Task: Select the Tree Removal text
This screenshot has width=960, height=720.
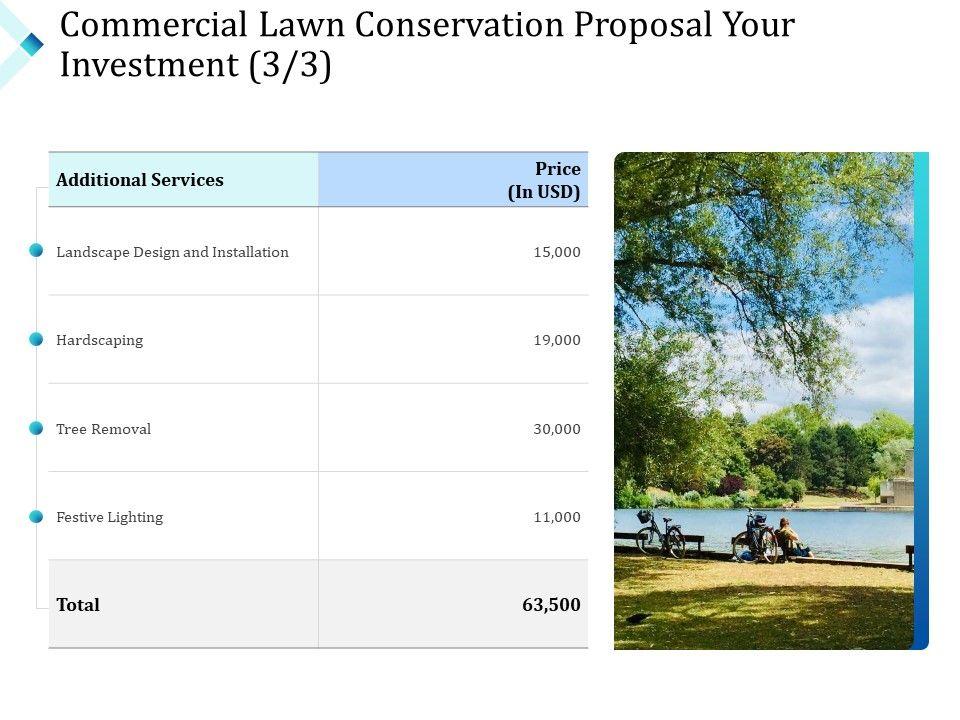Action: [x=104, y=429]
